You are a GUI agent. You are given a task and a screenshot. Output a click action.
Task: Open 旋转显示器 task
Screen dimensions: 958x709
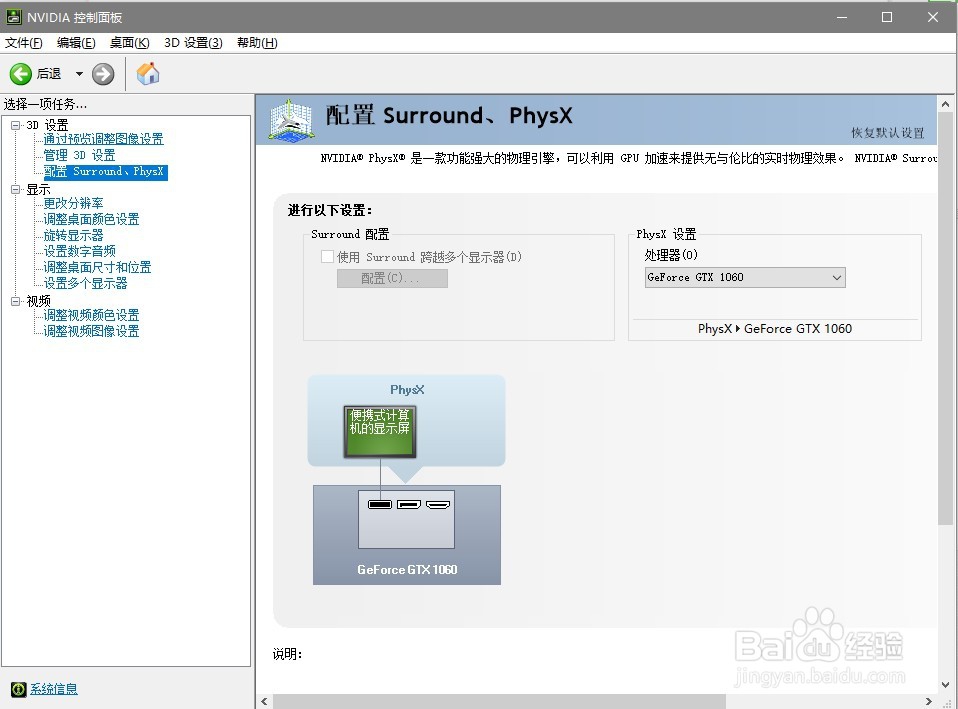[x=73, y=235]
